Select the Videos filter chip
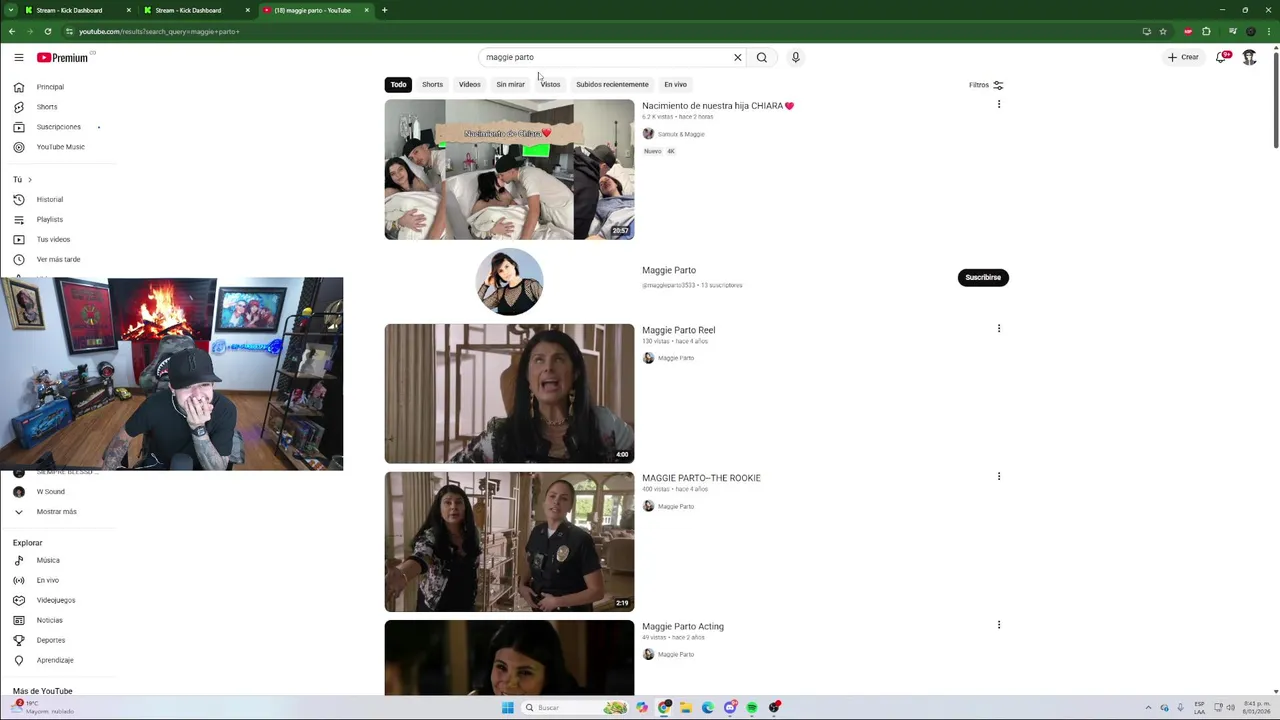The height and width of the screenshot is (720, 1280). pyautogui.click(x=470, y=84)
